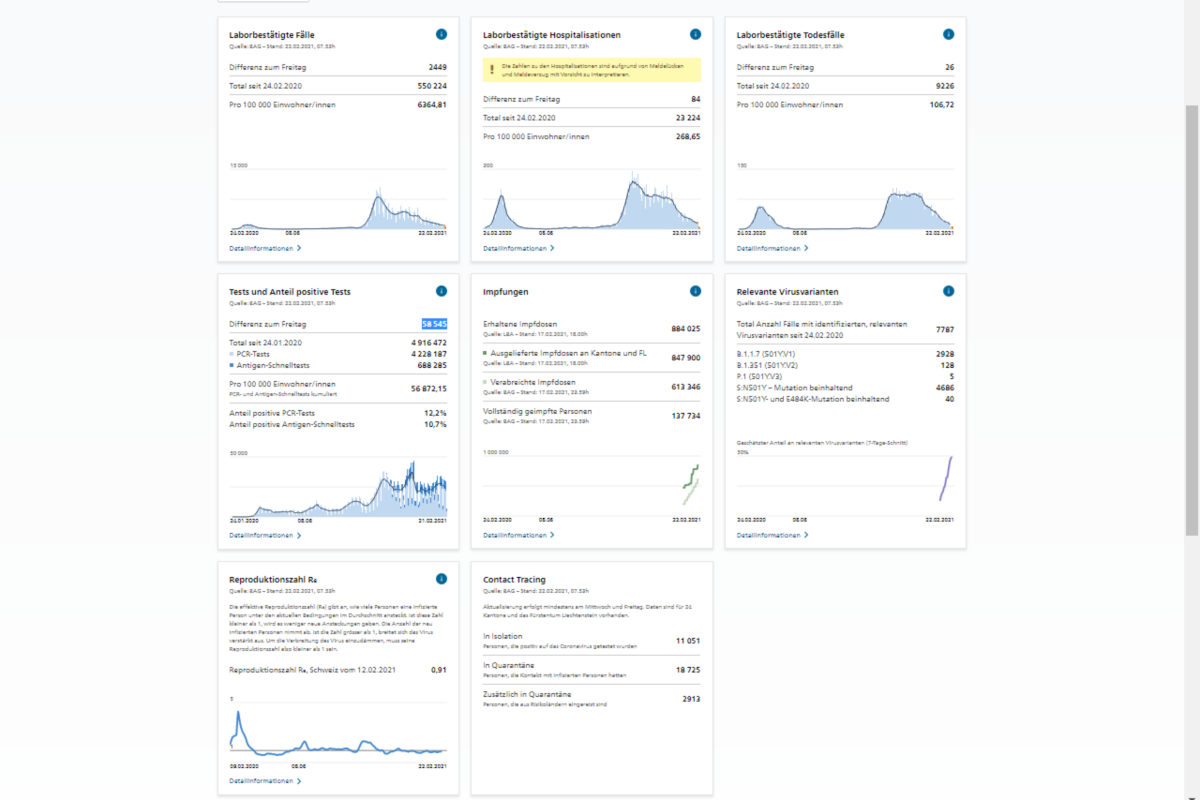
Task: Click the Contact Tracing card heading
Action: coord(515,579)
